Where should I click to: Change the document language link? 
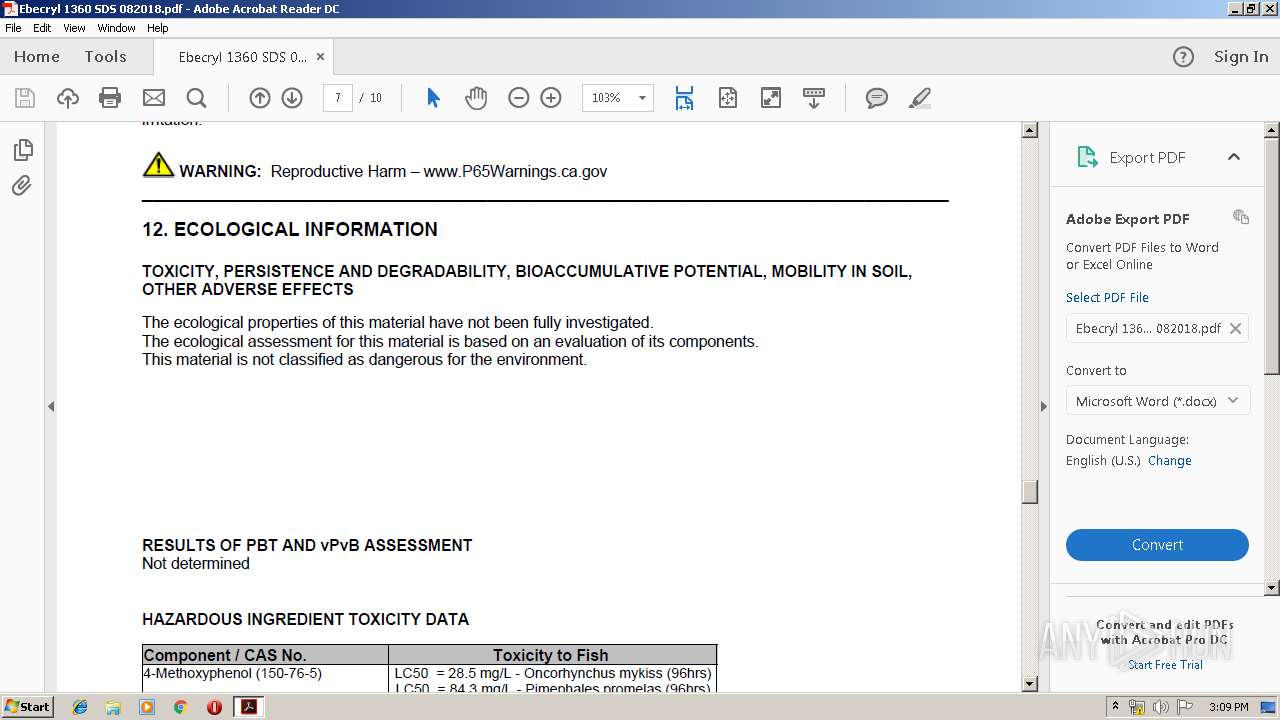[1170, 461]
